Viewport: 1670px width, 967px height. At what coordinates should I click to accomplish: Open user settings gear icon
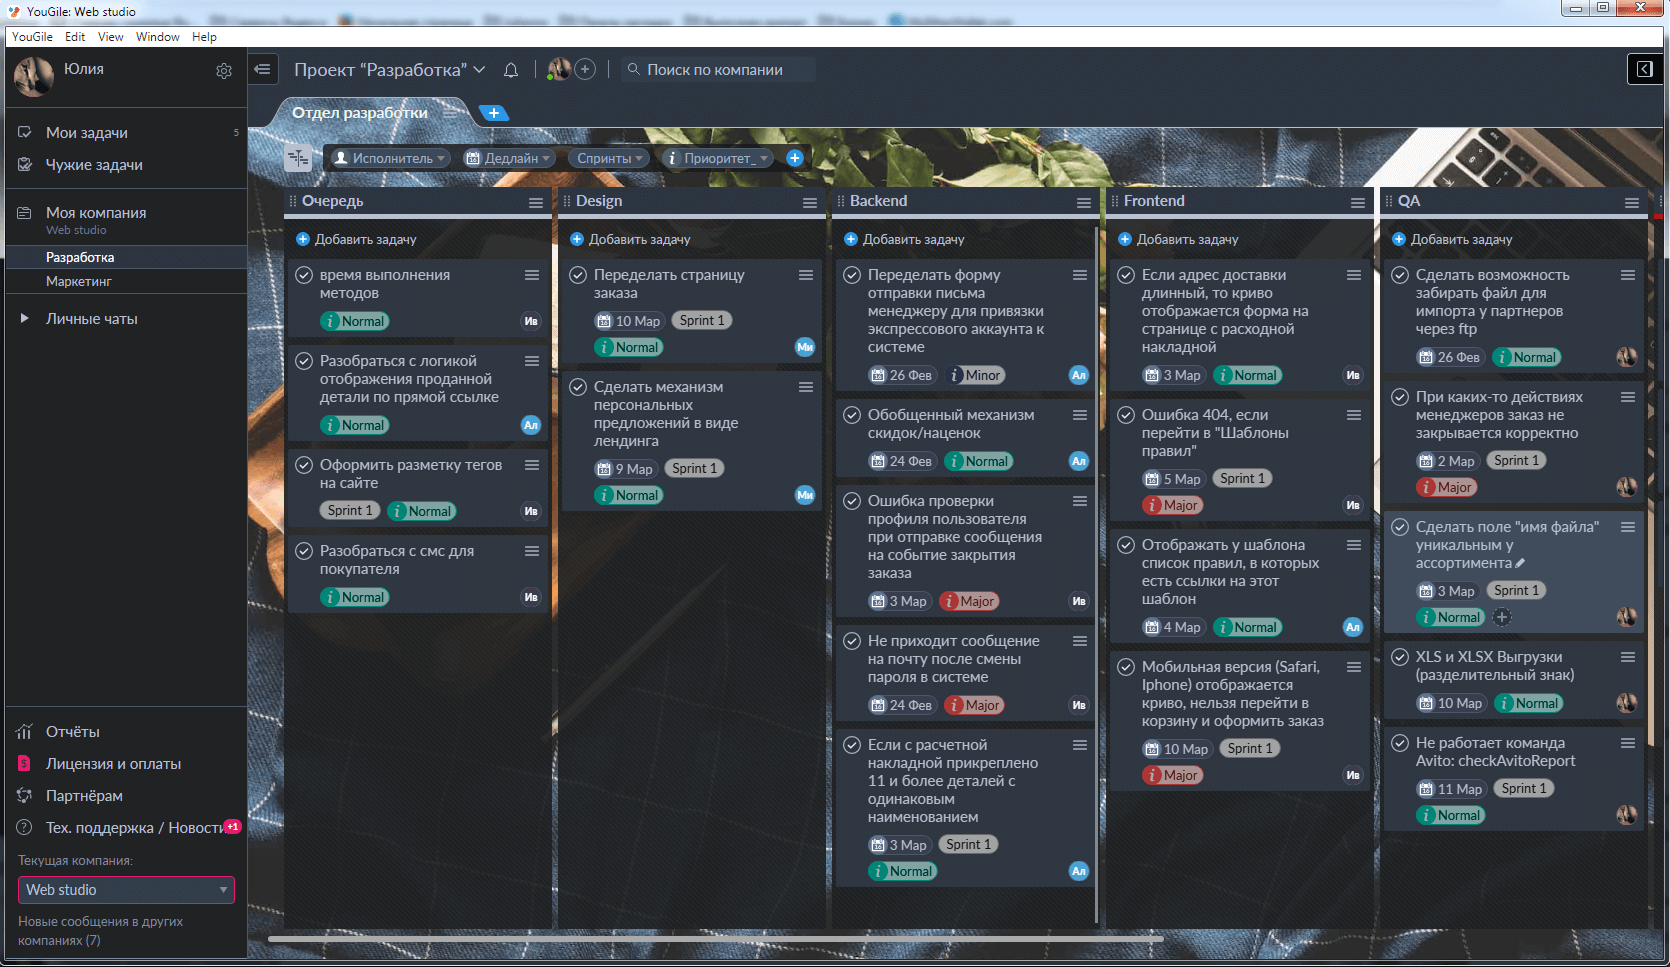[224, 71]
